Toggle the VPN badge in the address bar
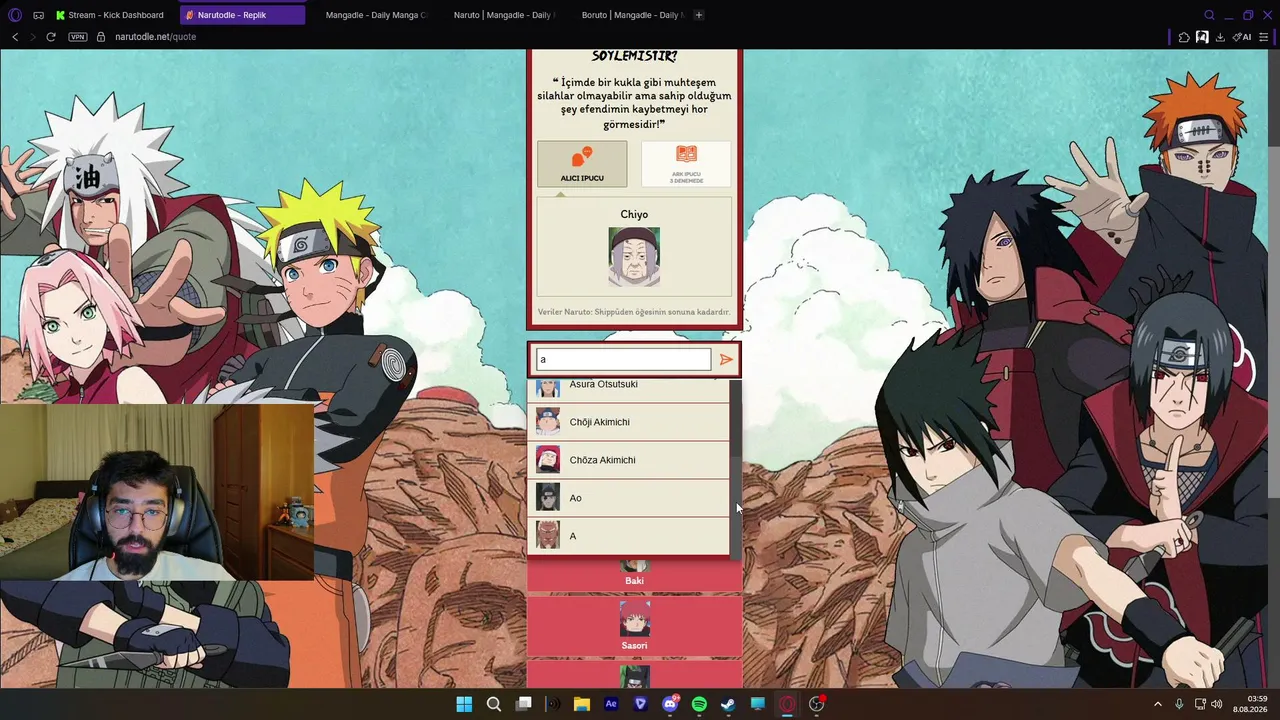Screen dimensions: 1280x720 [78, 37]
